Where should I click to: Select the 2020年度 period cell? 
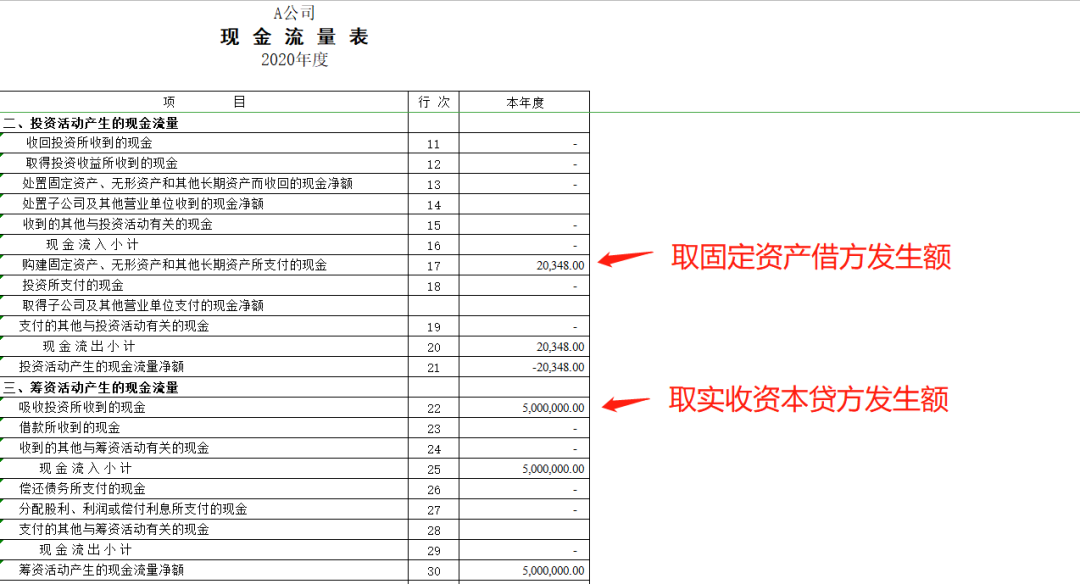point(295,60)
